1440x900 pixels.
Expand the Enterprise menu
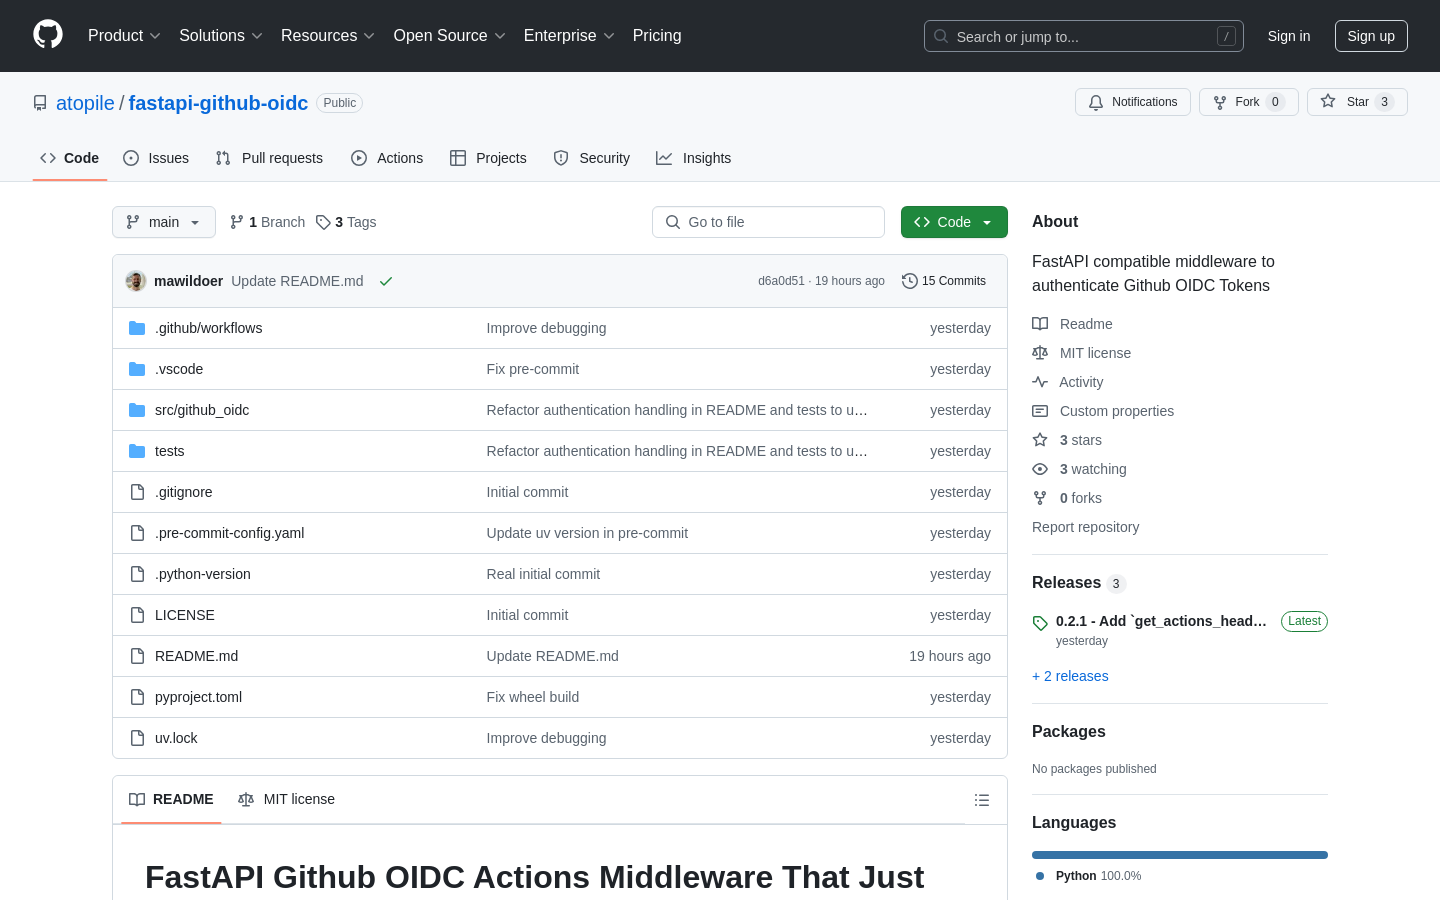569,36
